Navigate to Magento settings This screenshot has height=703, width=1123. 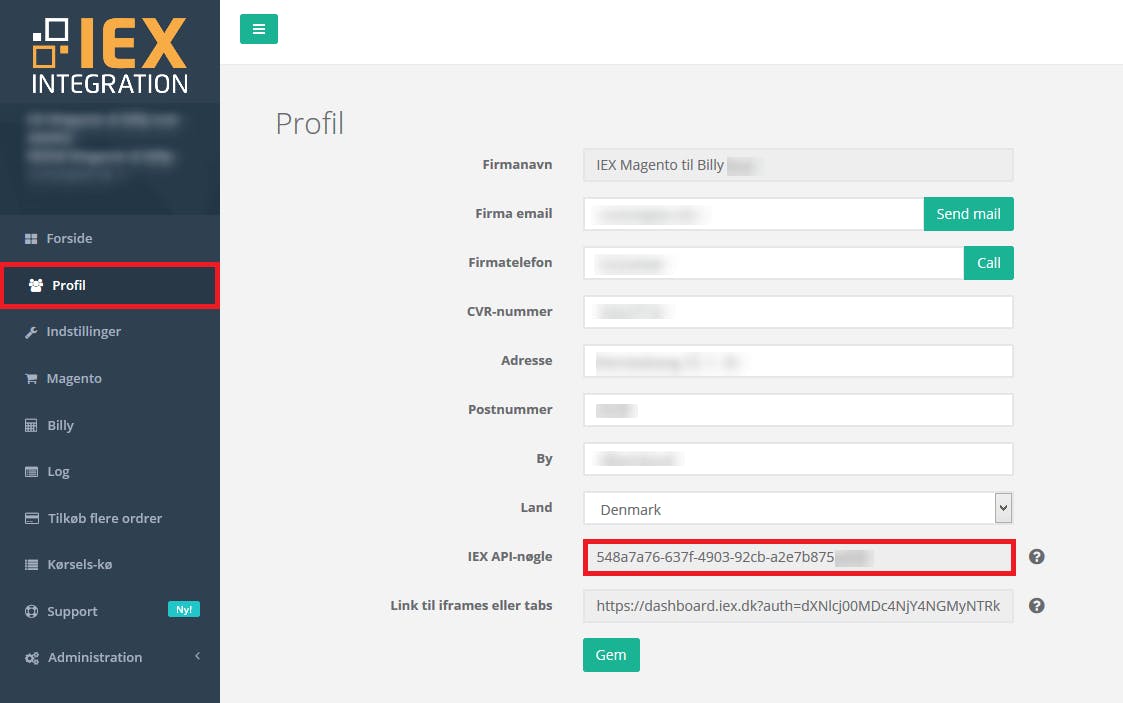point(110,378)
